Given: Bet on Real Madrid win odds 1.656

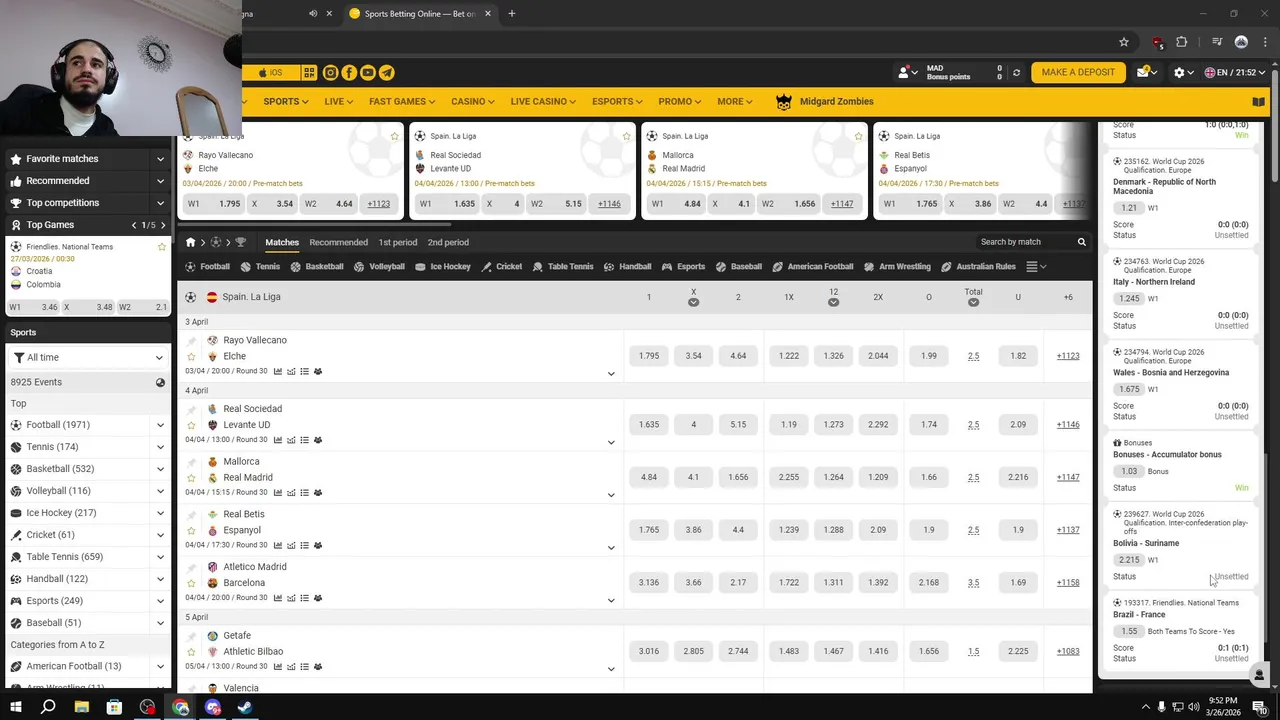Looking at the screenshot, I should tap(738, 477).
